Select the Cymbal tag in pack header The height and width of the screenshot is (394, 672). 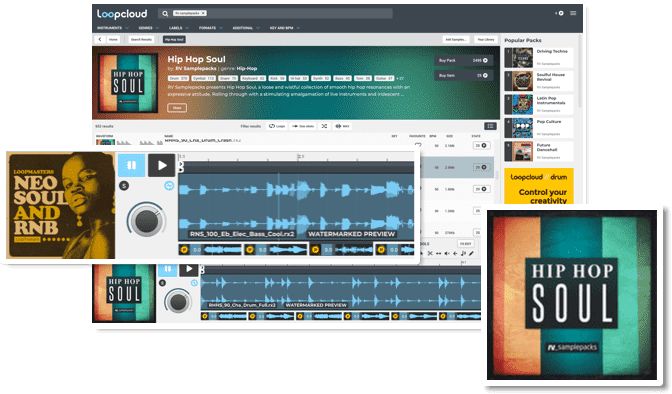pos(203,78)
